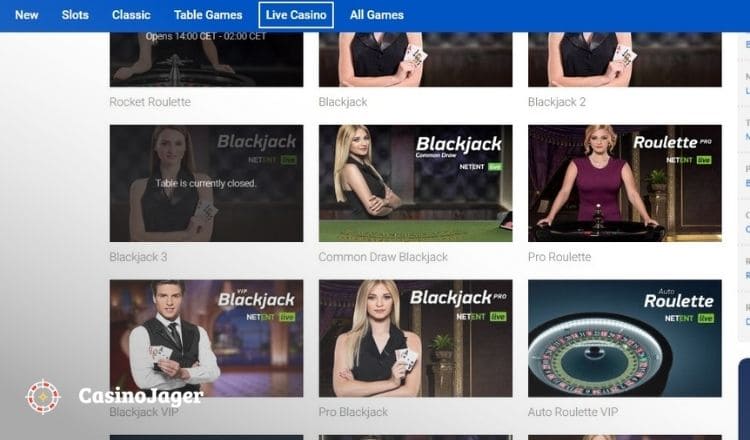The image size is (750, 440).
Task: Launch the Pro Roulette game thumbnail
Action: (x=625, y=183)
